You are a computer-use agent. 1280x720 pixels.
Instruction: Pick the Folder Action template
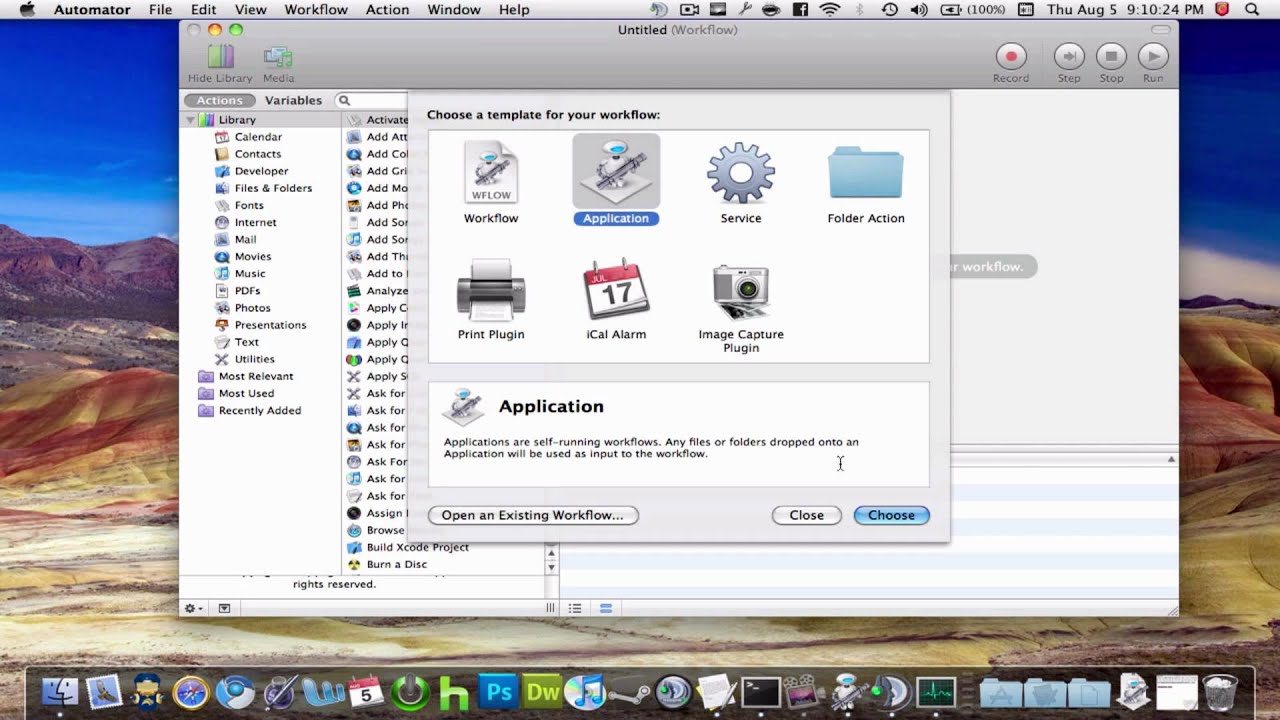(x=866, y=174)
